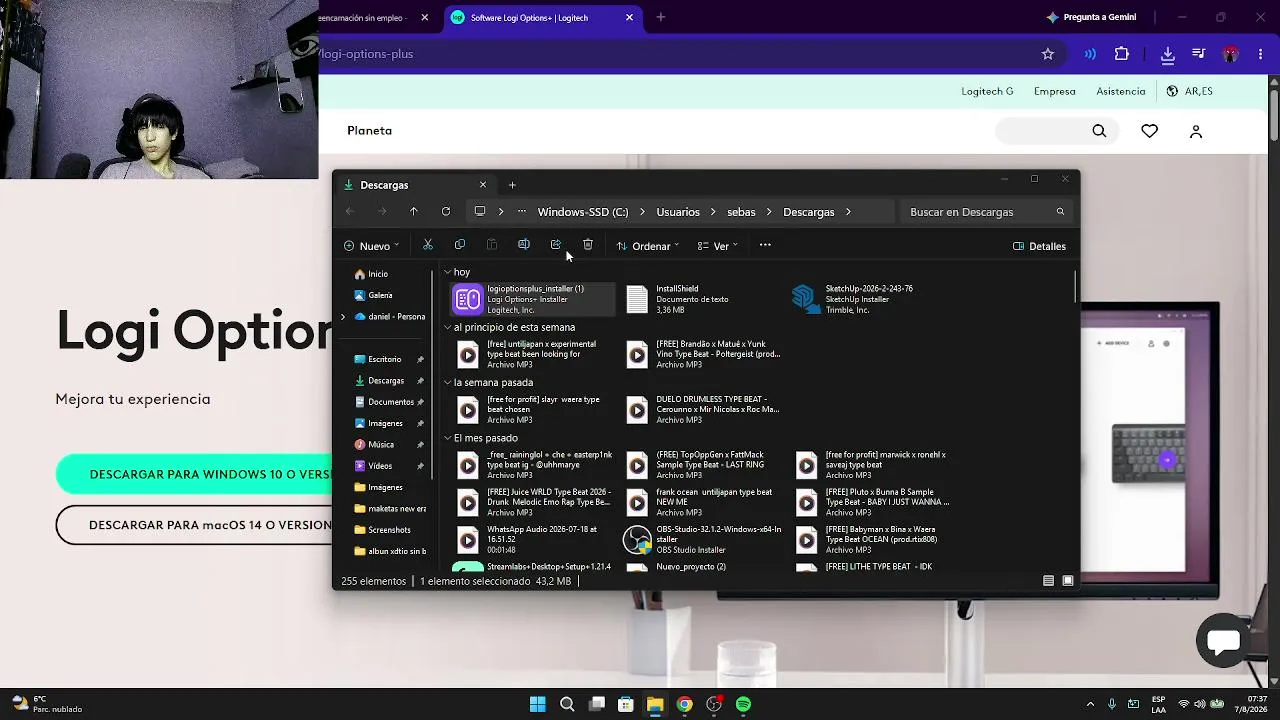
Task: Go up one folder level in Explorer
Action: (413, 212)
